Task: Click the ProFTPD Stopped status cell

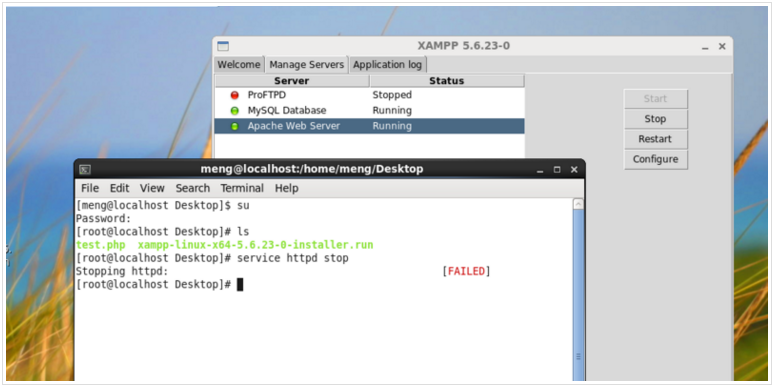Action: 392,95
